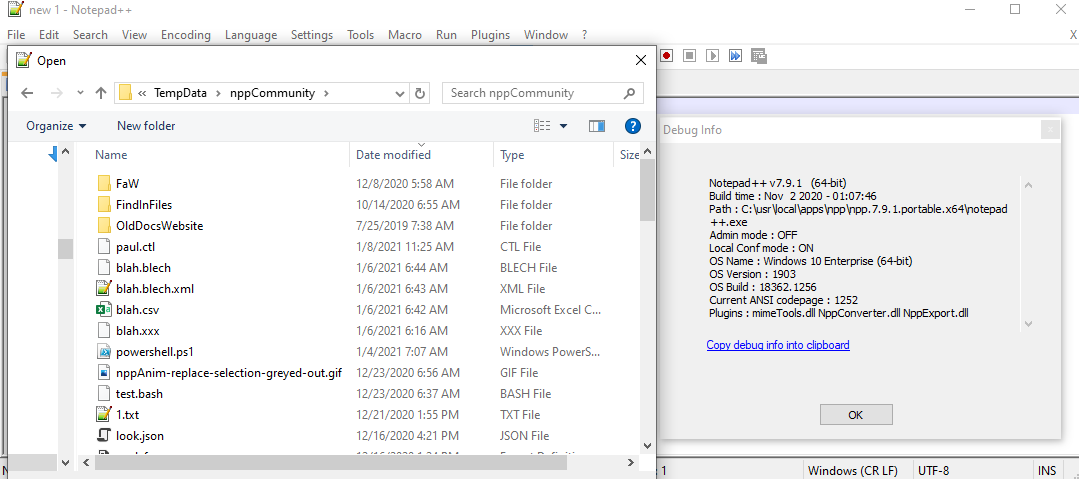This screenshot has height=479, width=1079.
Task: Sort by Type column header
Action: [x=512, y=155]
